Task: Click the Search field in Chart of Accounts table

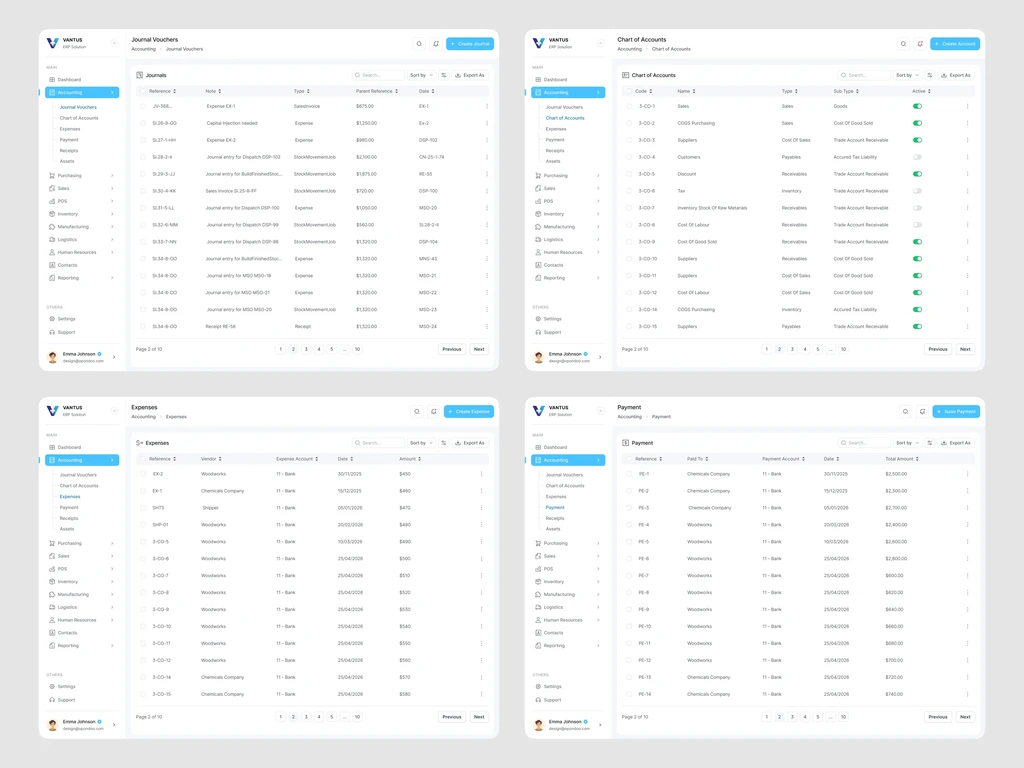Action: coord(864,75)
